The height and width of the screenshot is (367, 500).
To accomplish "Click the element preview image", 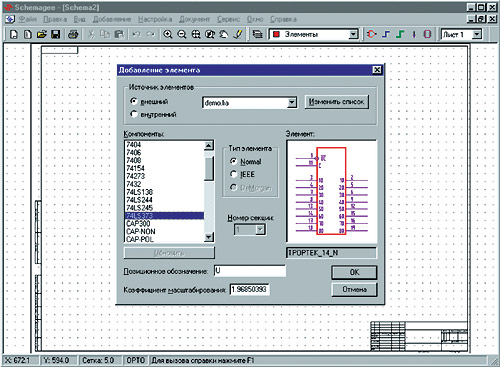I will pos(332,191).
